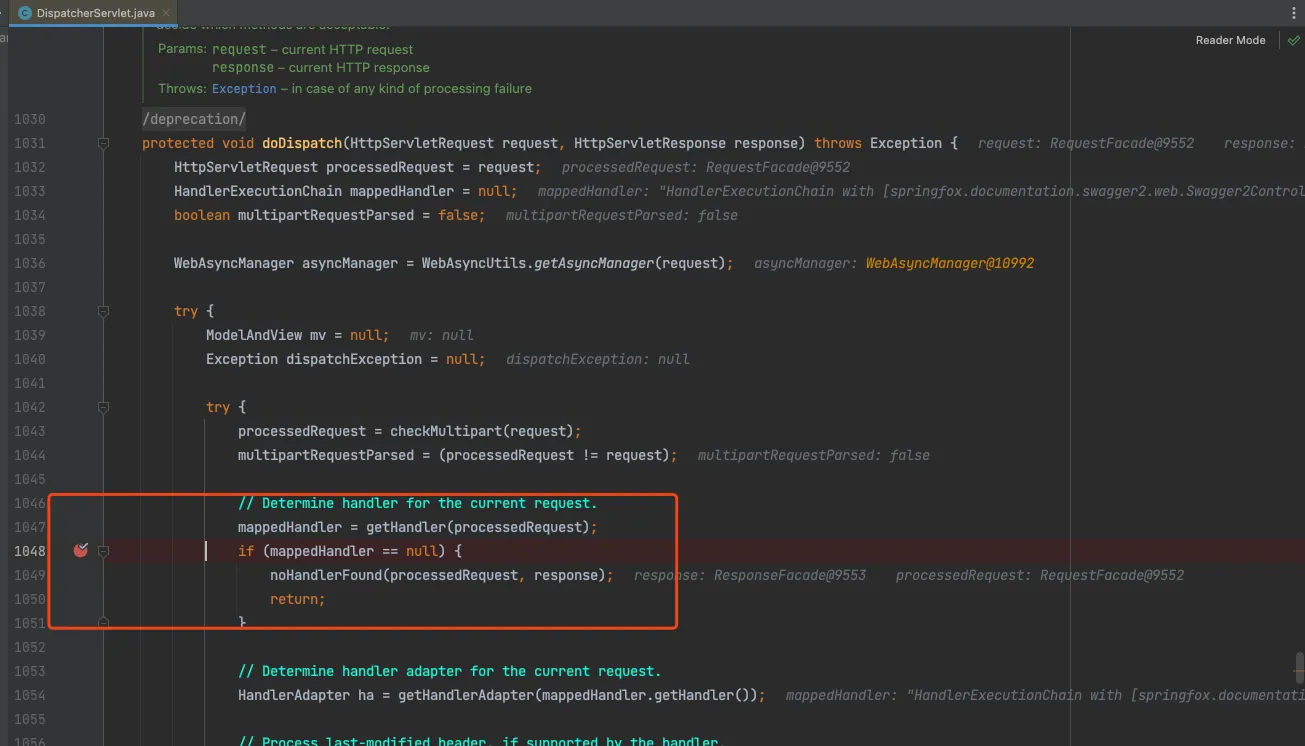
Task: Open the editor tabs three-dot menu
Action: pos(1294,13)
